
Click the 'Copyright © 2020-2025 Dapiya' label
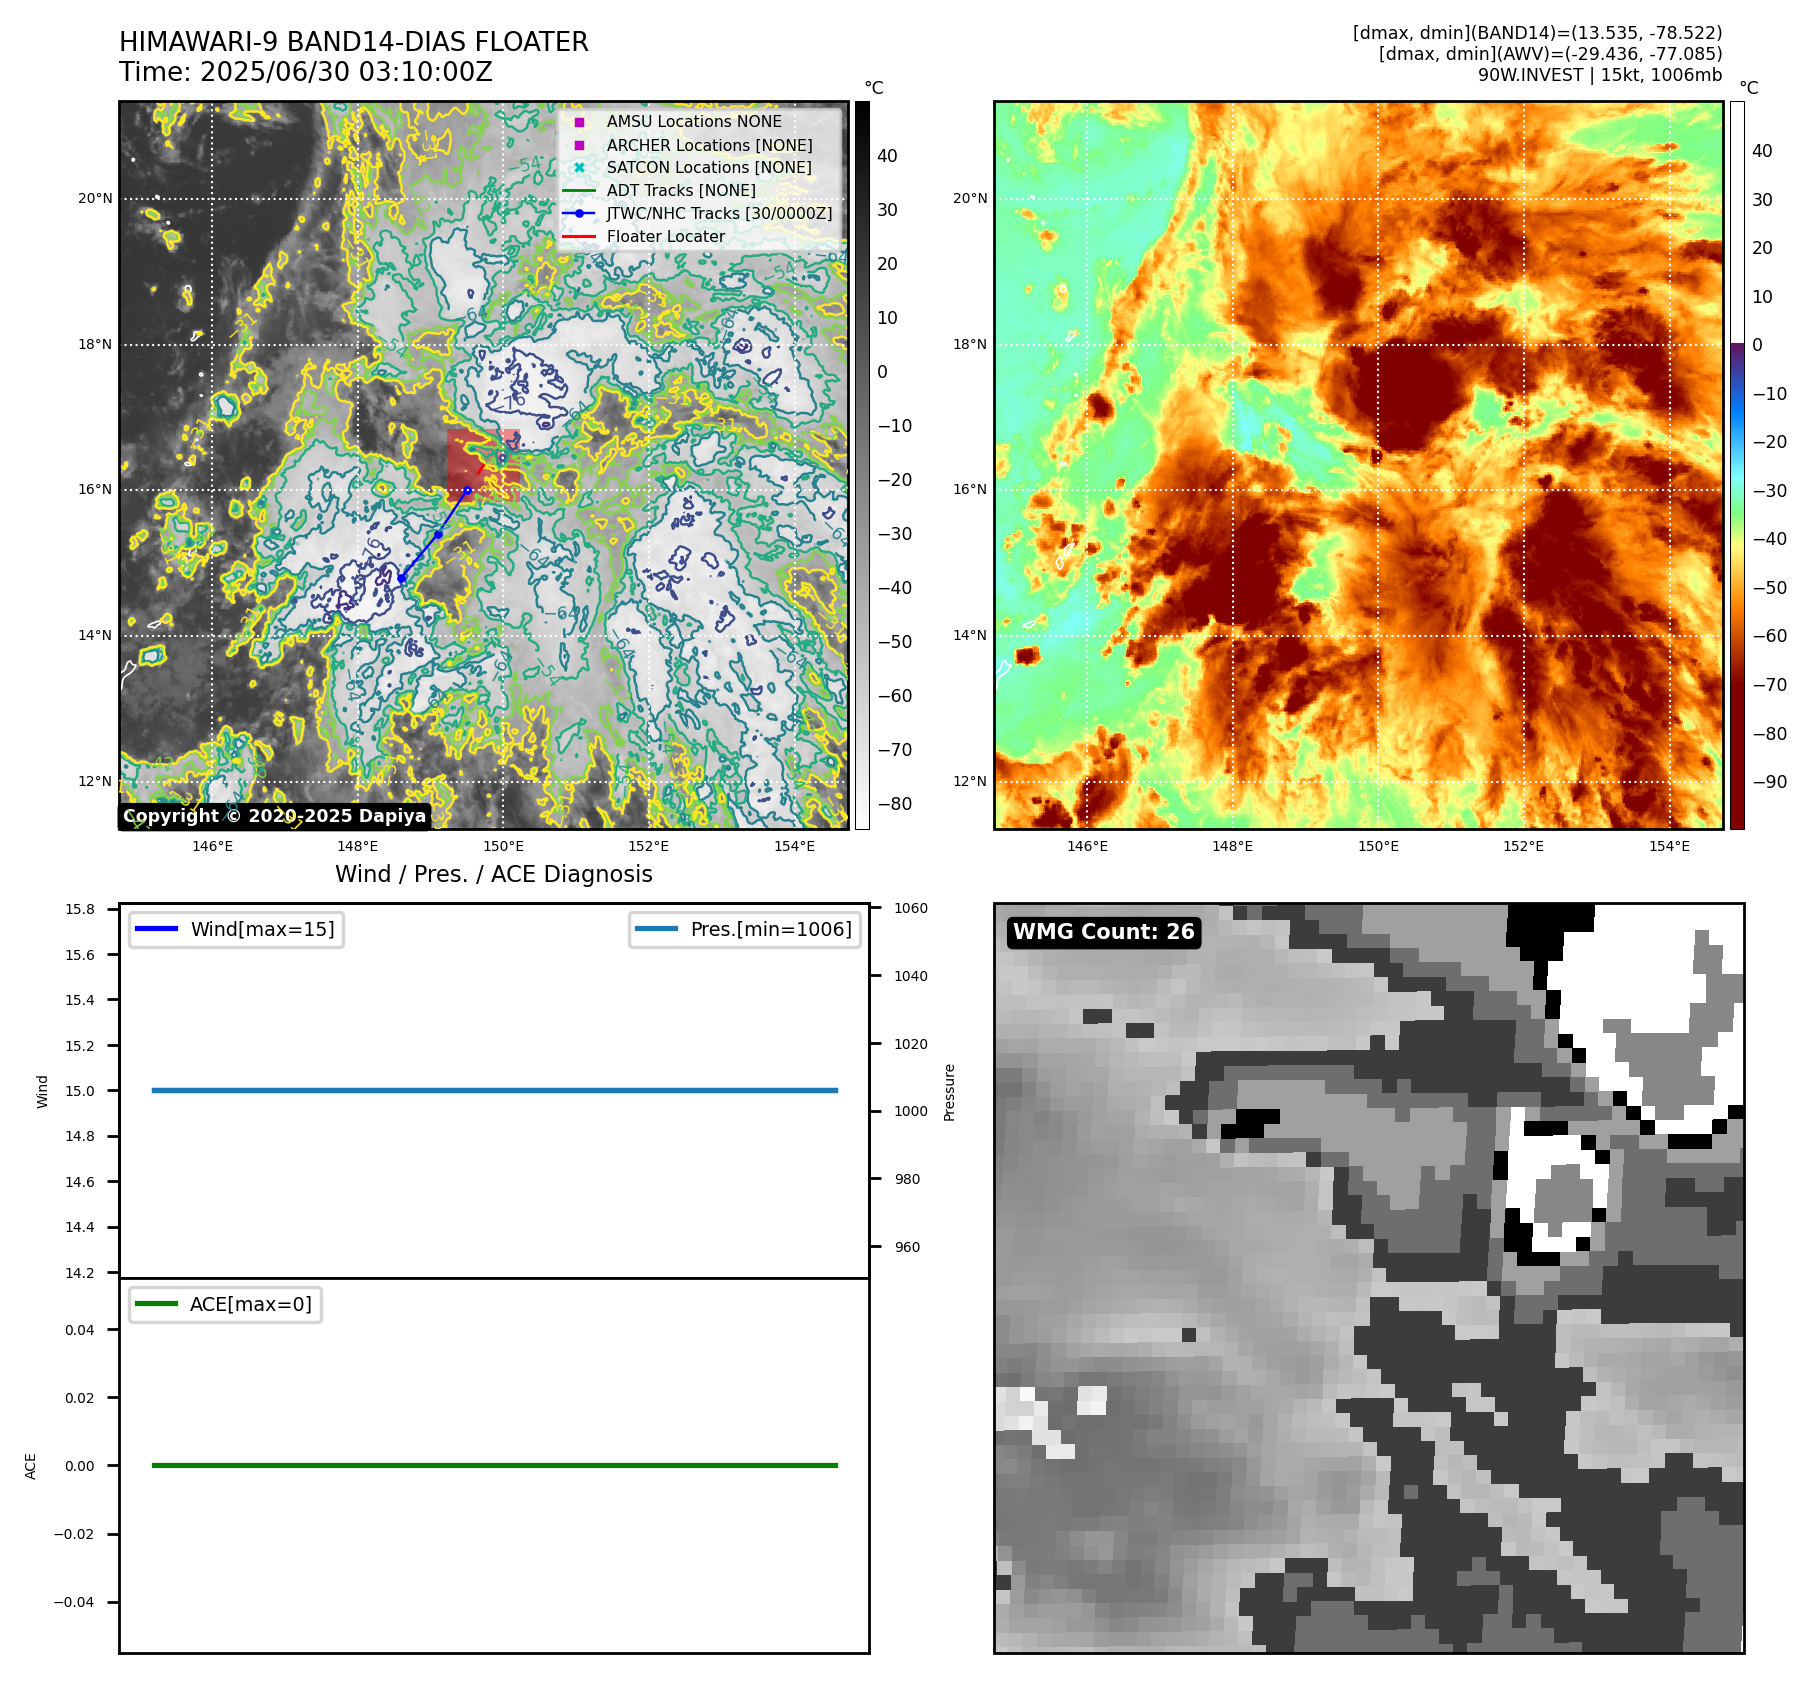click(275, 816)
